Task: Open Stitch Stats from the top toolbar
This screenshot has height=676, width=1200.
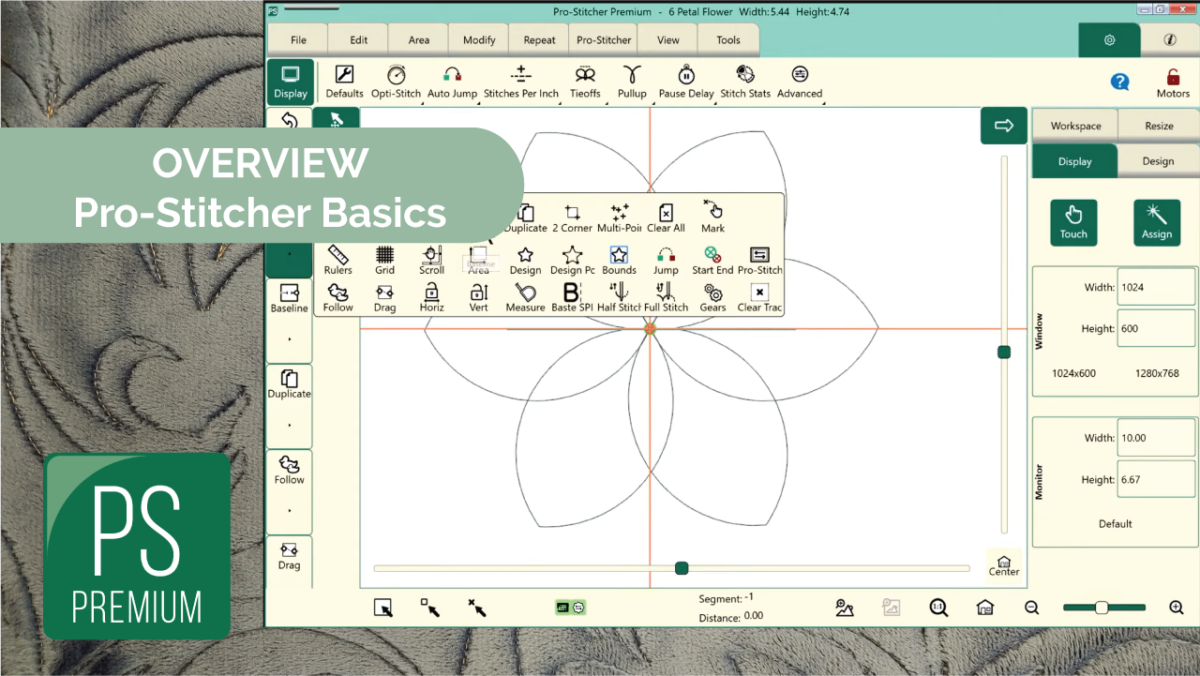Action: click(x=744, y=80)
